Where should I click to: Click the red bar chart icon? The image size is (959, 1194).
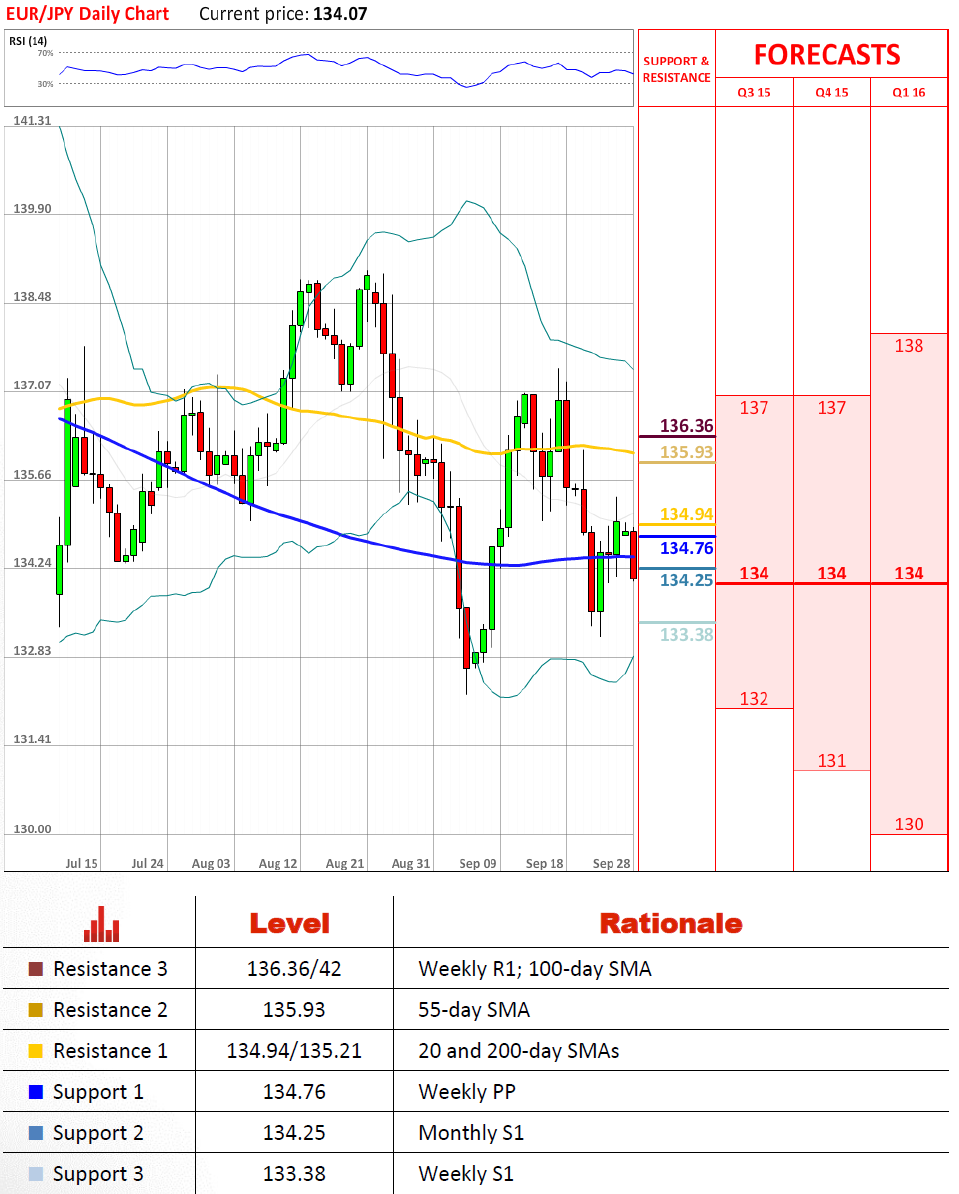click(101, 924)
